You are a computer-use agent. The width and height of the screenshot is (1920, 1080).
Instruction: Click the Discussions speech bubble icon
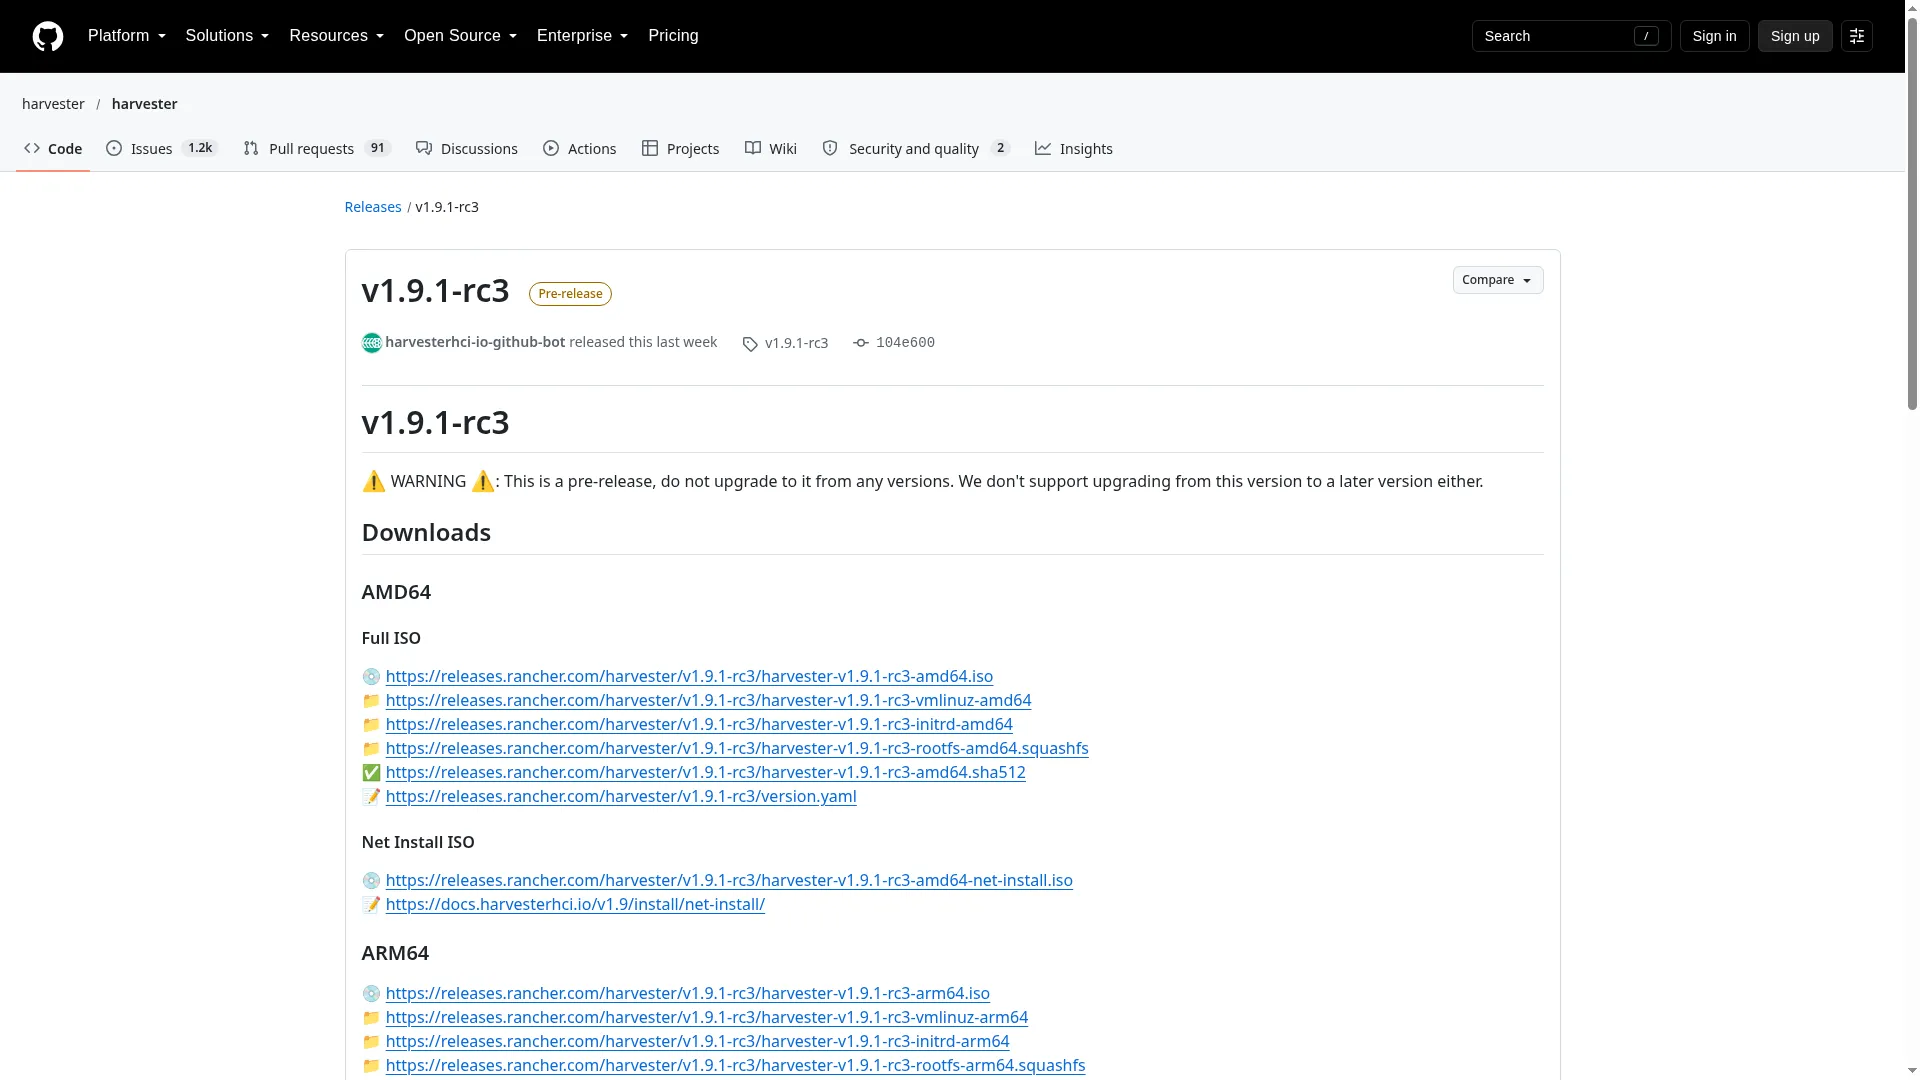(x=424, y=148)
